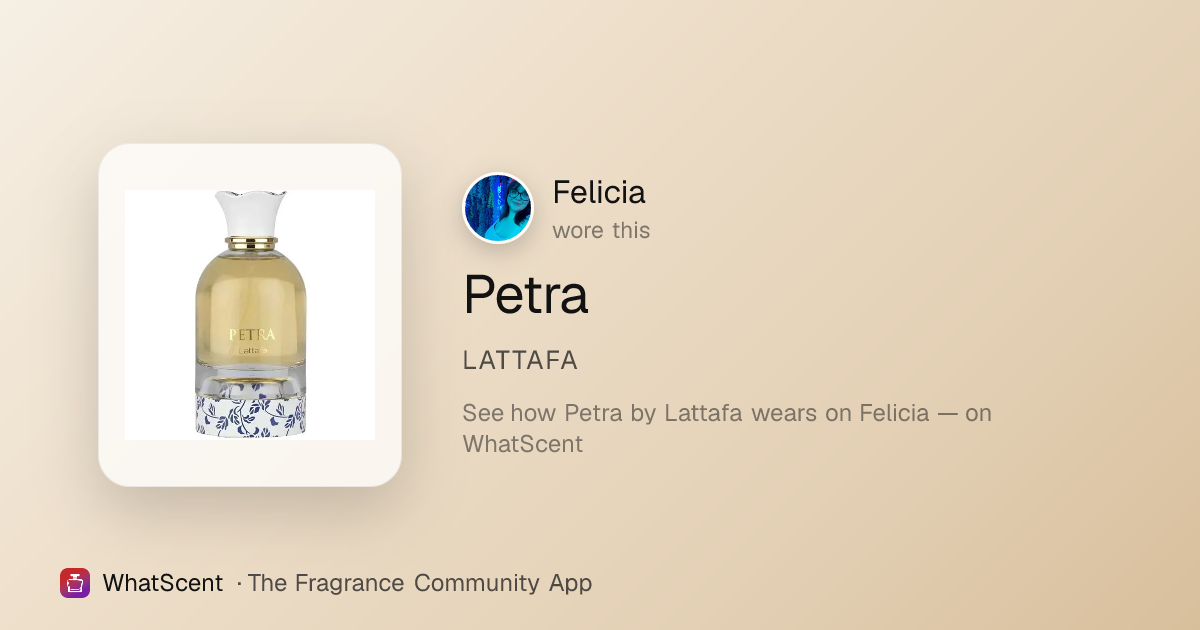Click the white scalloped bottle cap
Image resolution: width=1200 pixels, height=630 pixels.
click(251, 213)
